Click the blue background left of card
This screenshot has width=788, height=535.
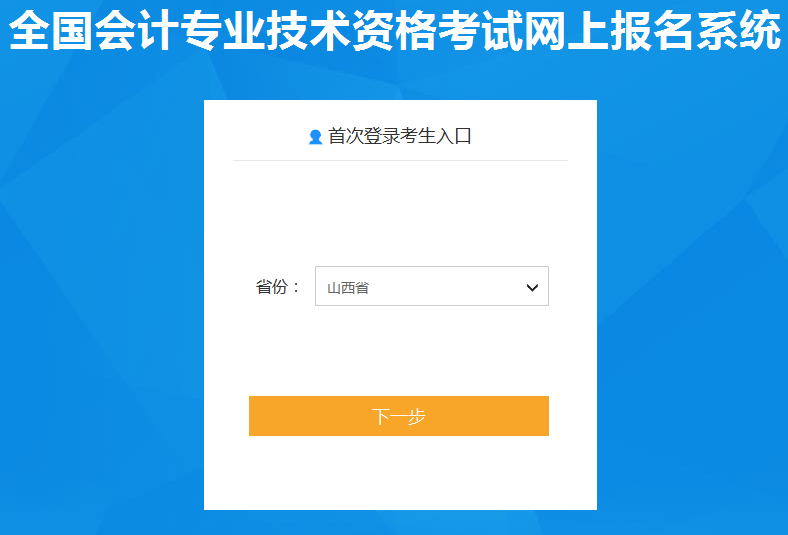[x=101, y=301]
